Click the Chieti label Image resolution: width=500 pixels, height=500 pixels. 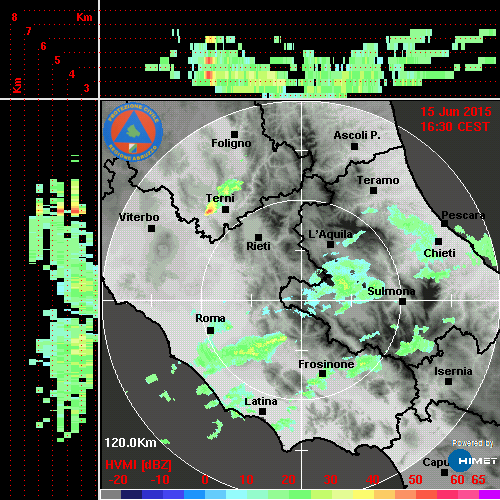pos(439,253)
